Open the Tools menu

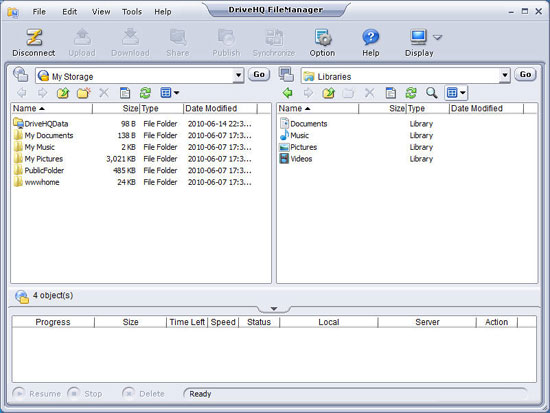coord(132,12)
